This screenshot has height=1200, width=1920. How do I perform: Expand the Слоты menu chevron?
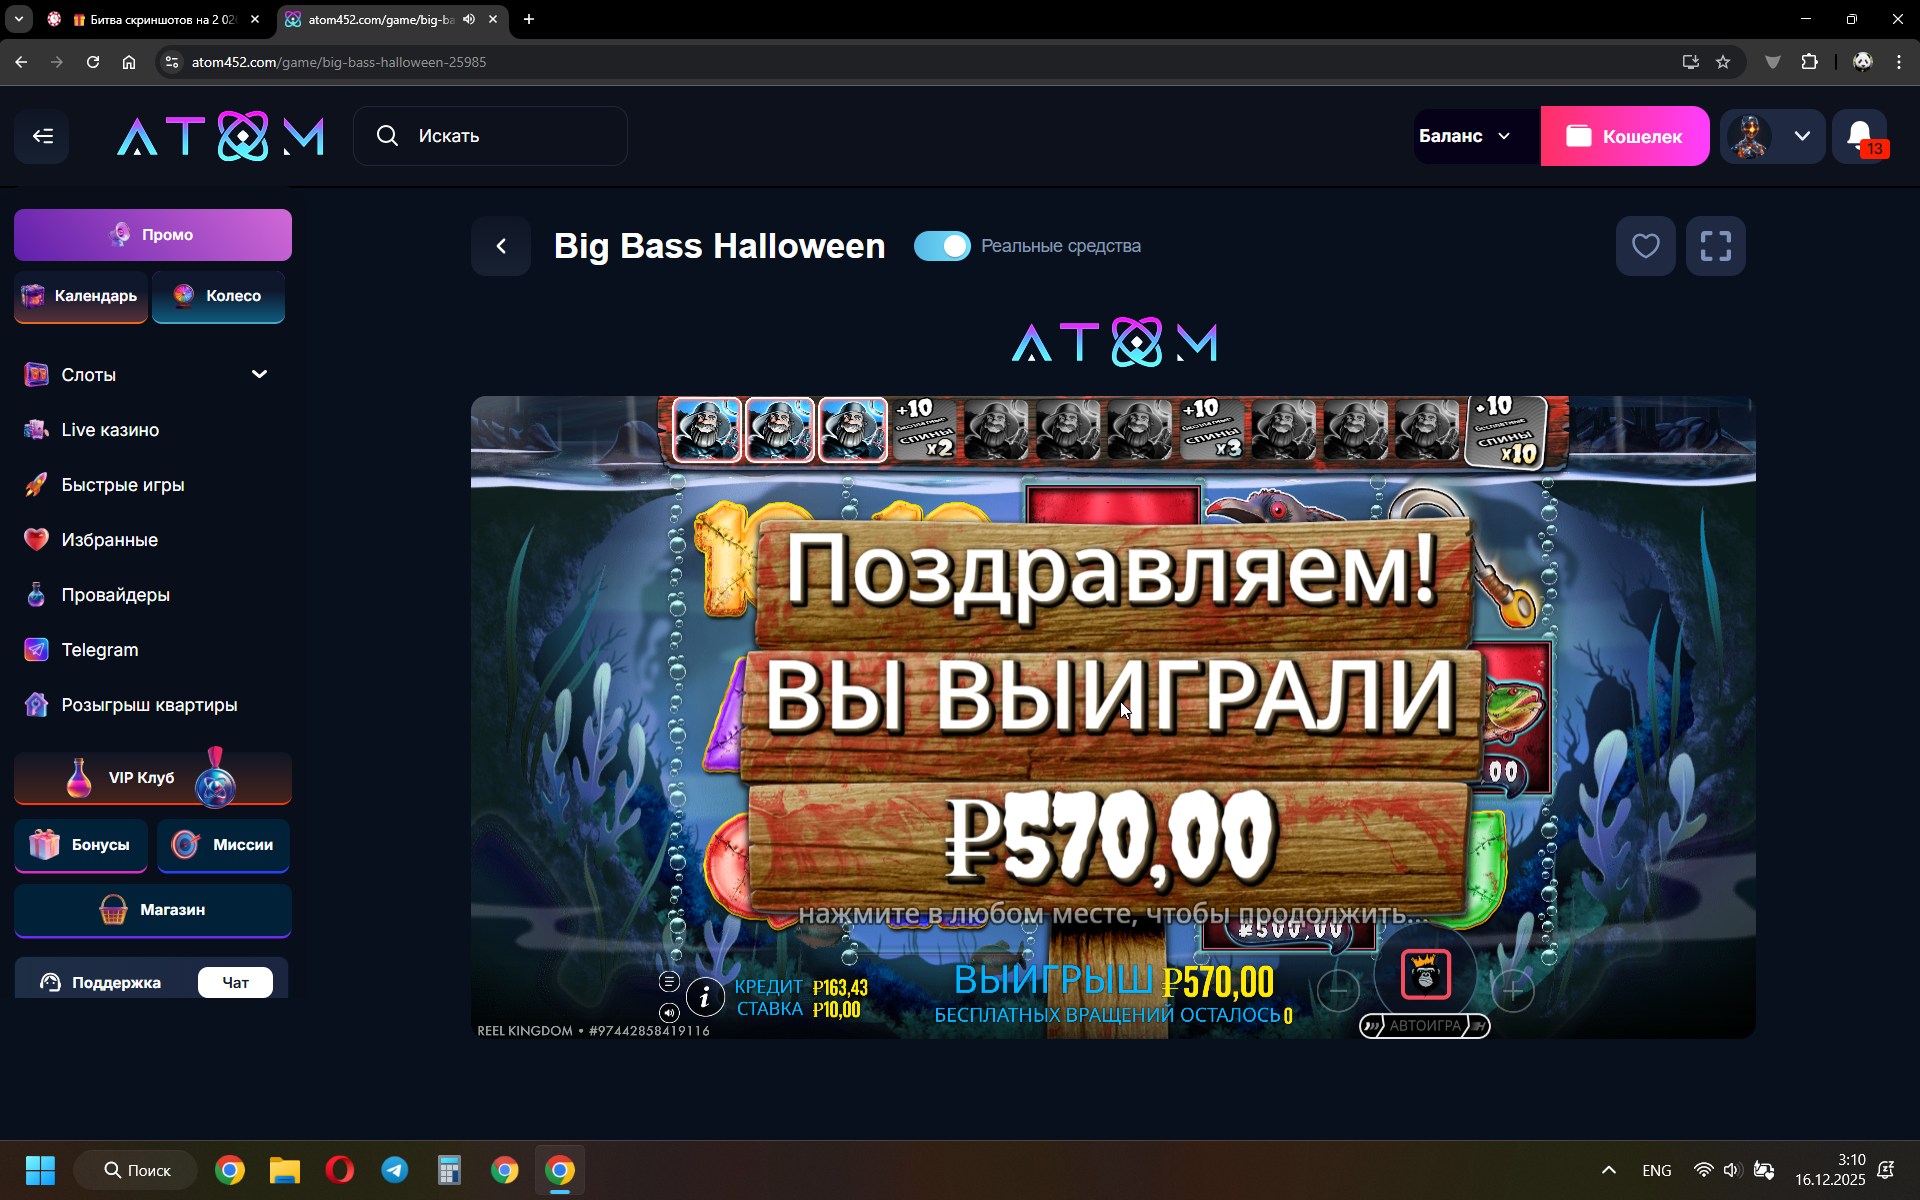[259, 374]
